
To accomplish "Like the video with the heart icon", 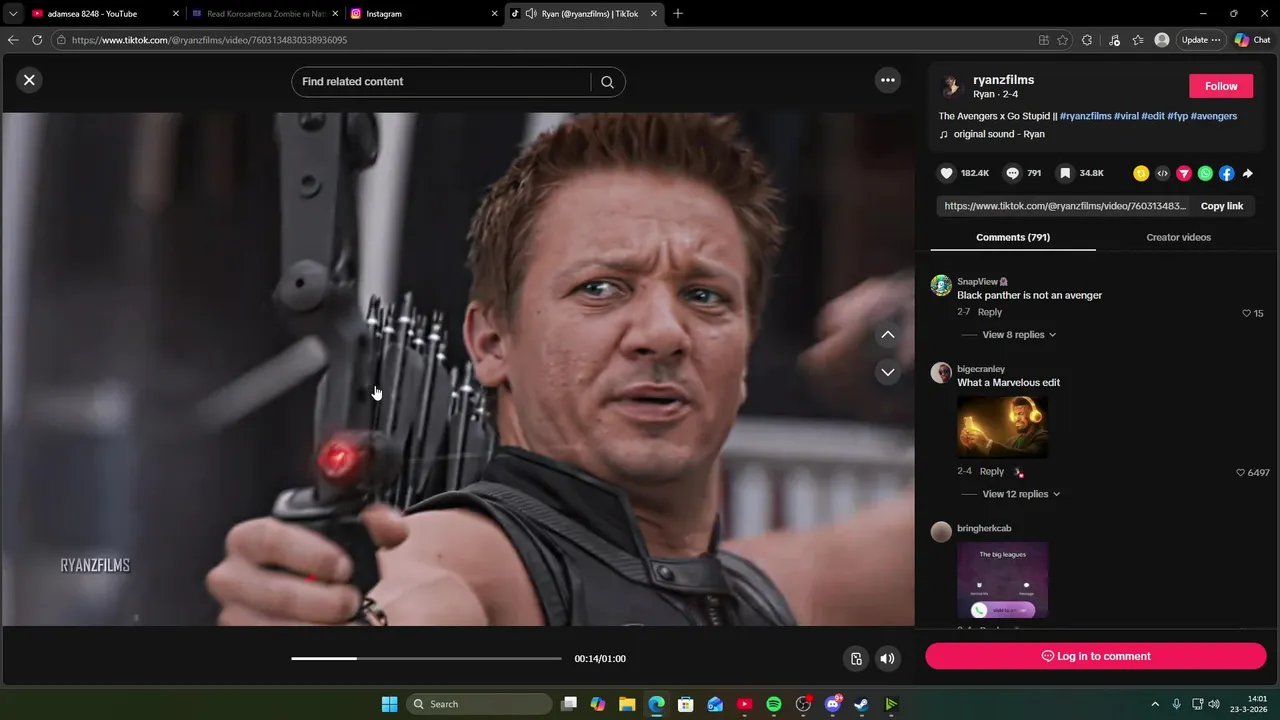I will [x=947, y=173].
